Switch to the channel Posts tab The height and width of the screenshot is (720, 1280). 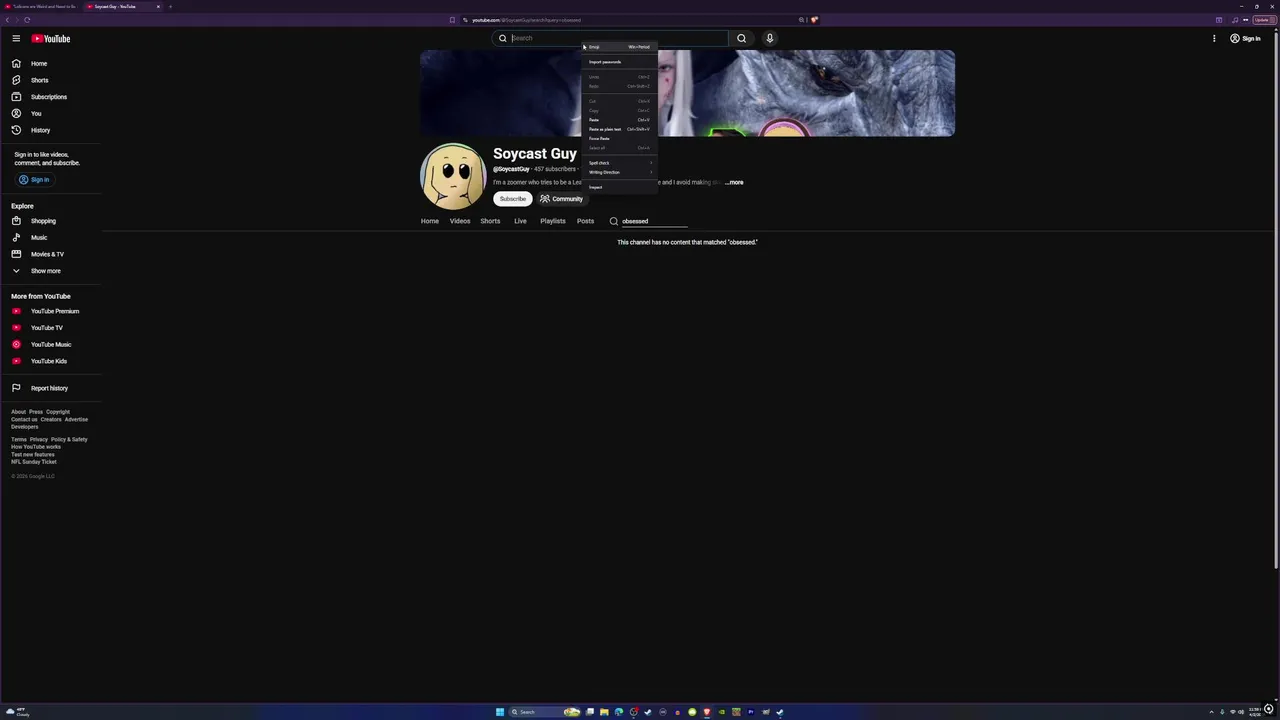point(585,221)
